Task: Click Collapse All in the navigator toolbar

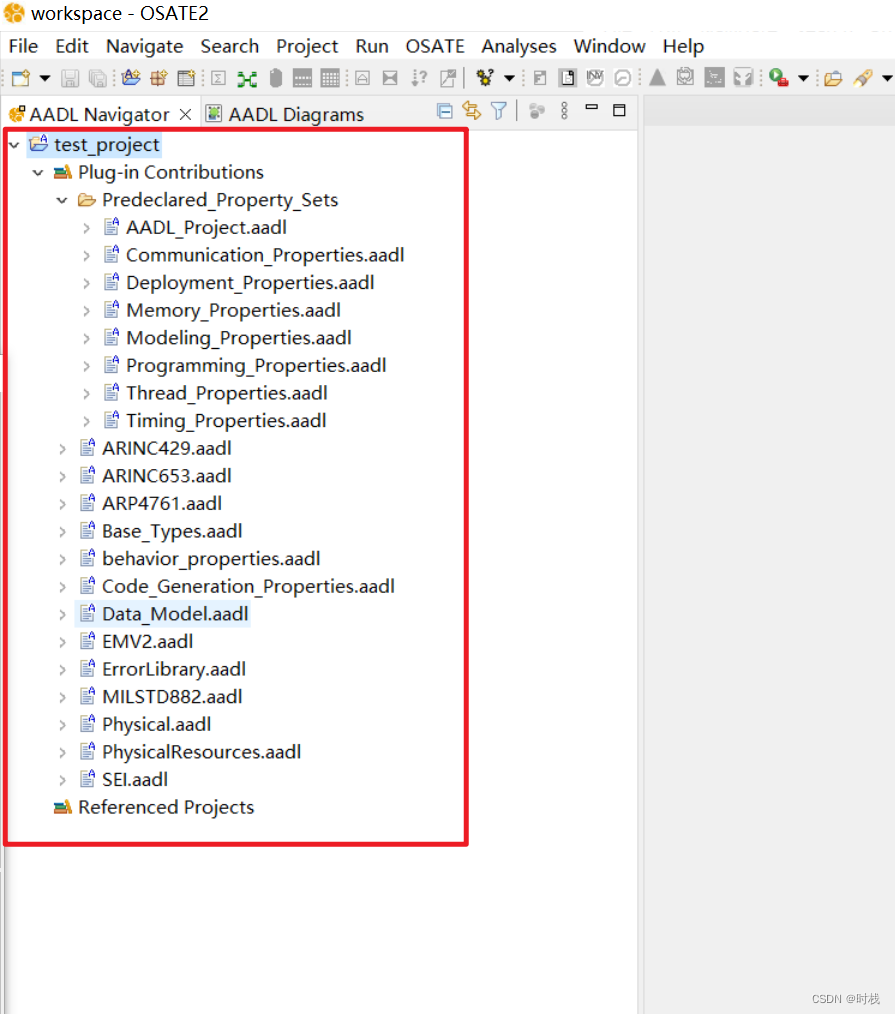Action: 445,111
